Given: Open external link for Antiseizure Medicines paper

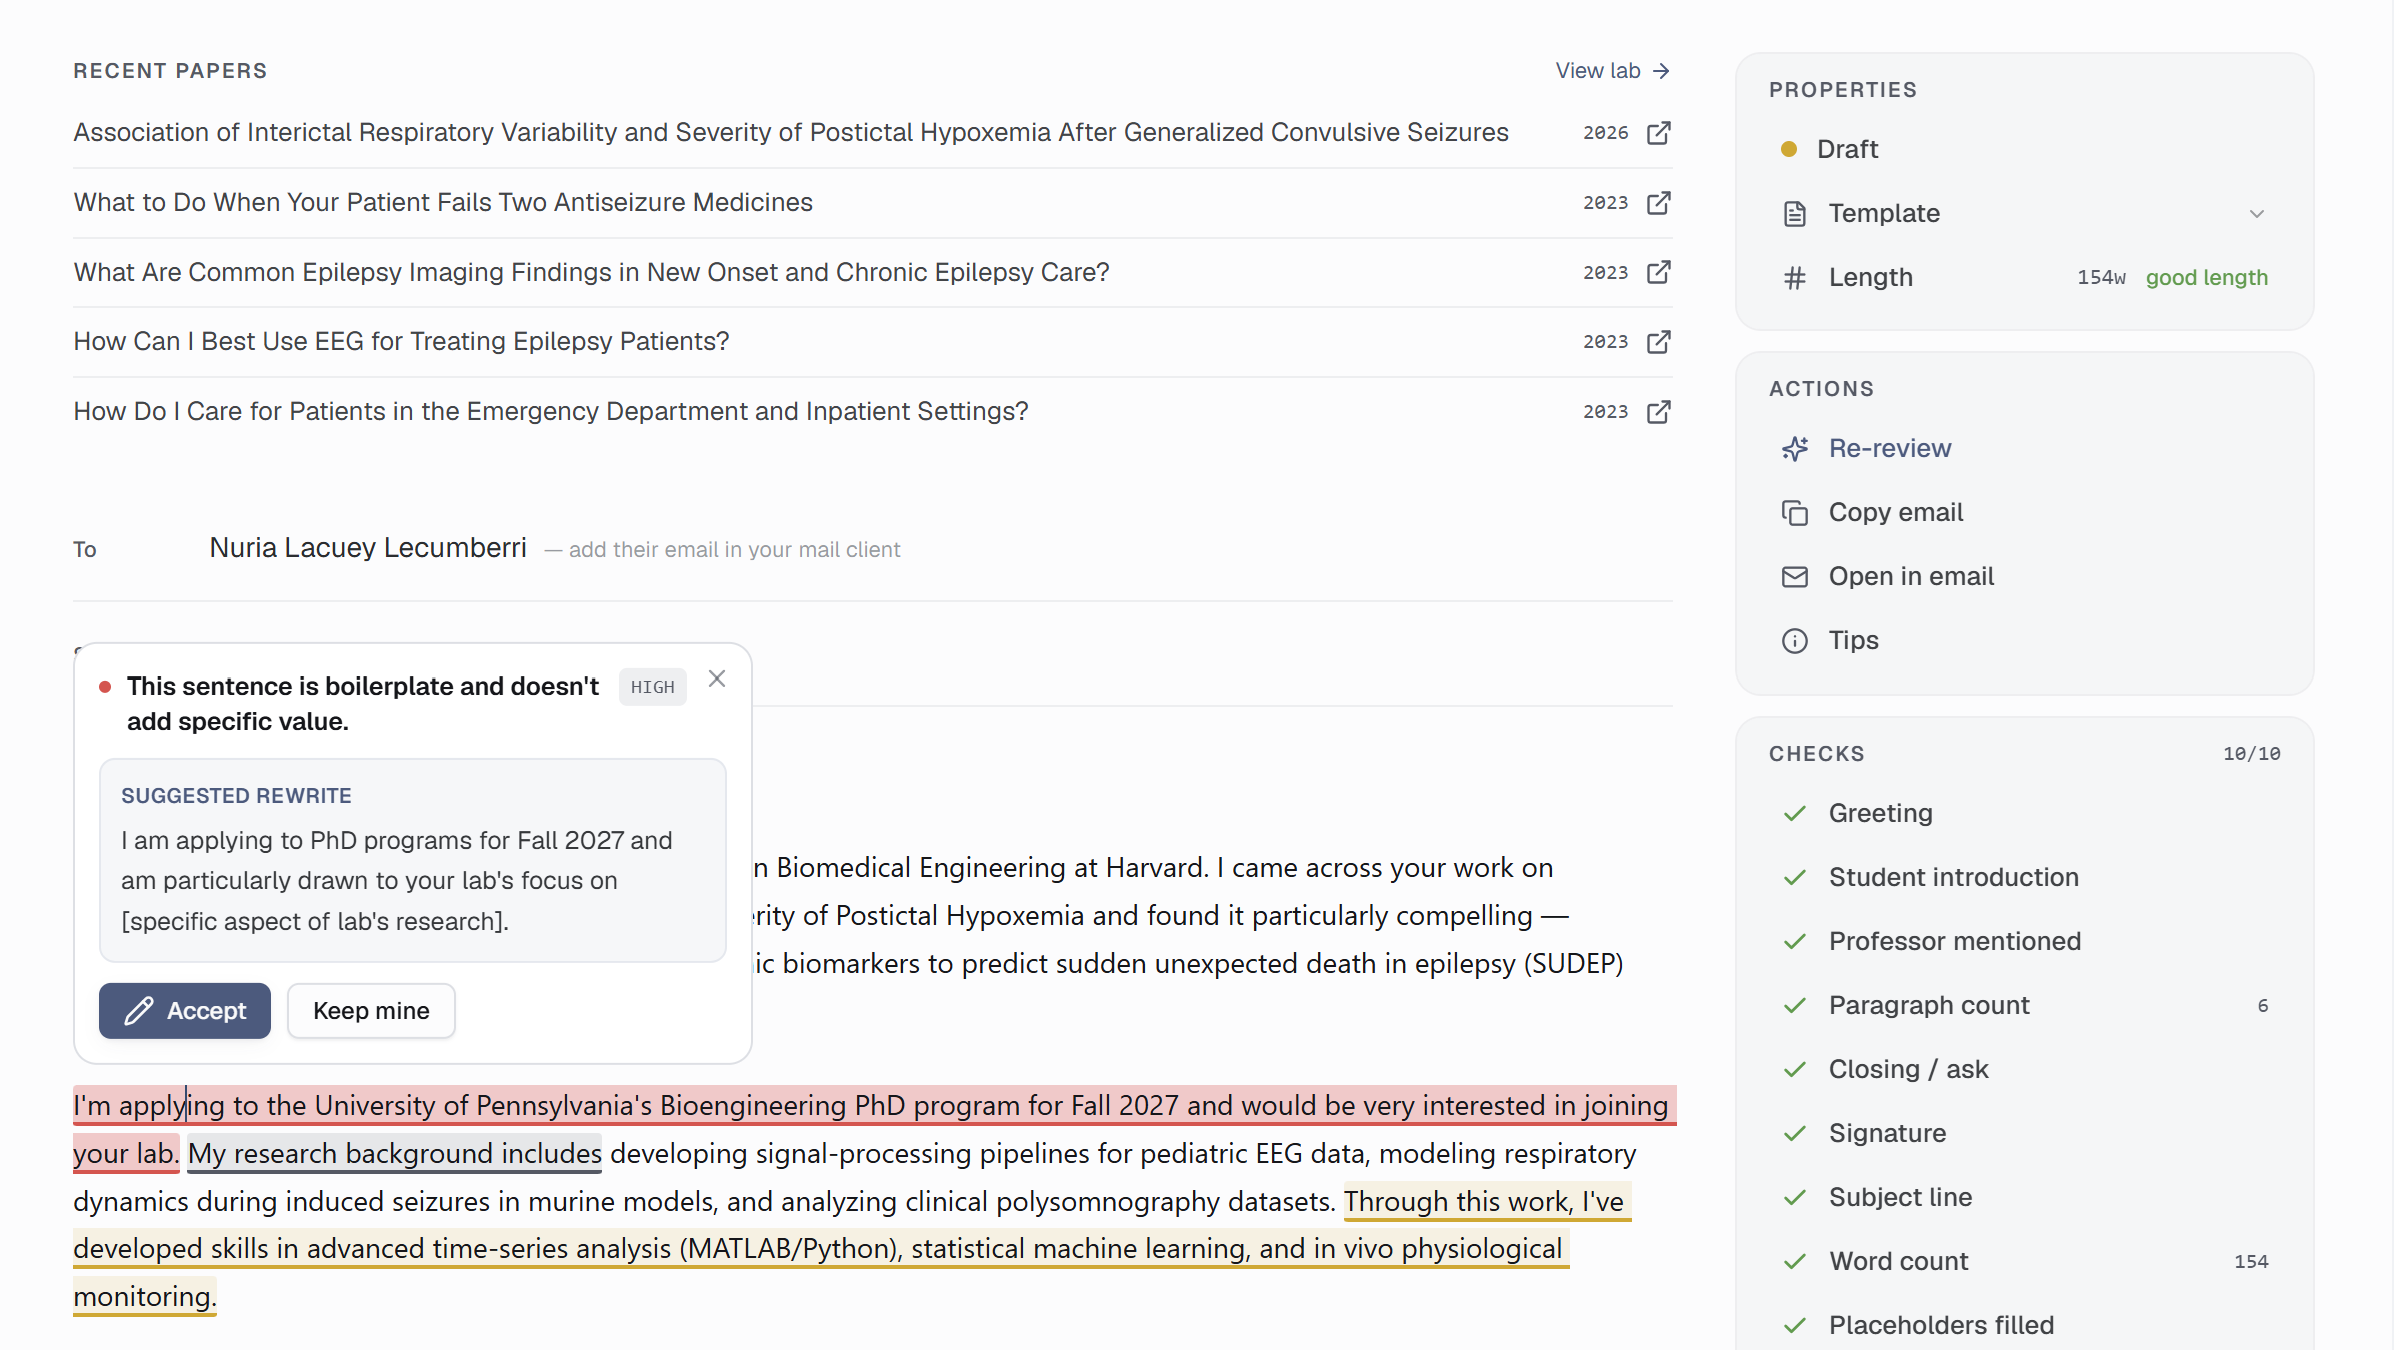Looking at the screenshot, I should pyautogui.click(x=1658, y=203).
